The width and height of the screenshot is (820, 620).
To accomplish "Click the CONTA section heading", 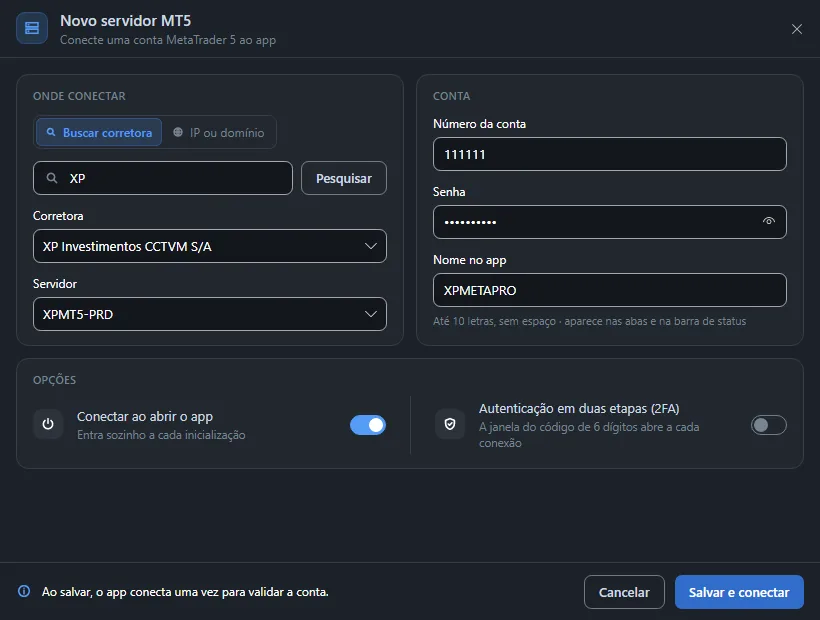I will pos(451,96).
